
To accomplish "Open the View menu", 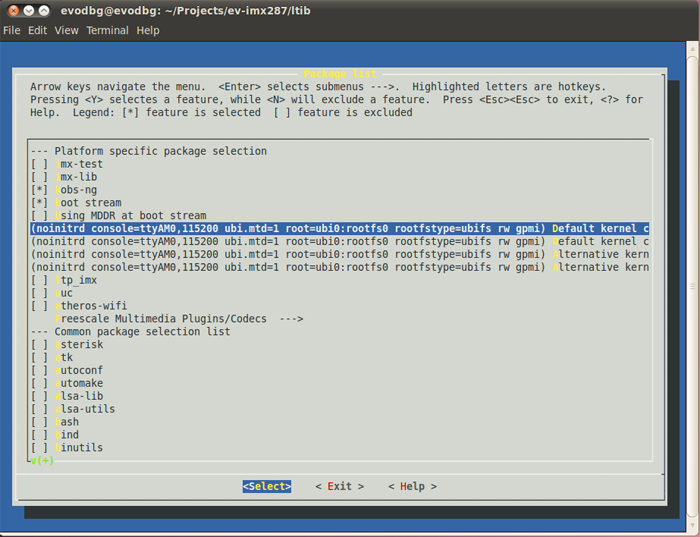I will [67, 31].
